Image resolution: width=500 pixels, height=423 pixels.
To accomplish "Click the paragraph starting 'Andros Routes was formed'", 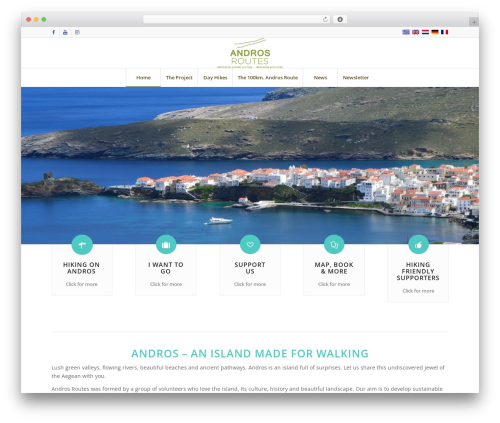I will (247, 389).
